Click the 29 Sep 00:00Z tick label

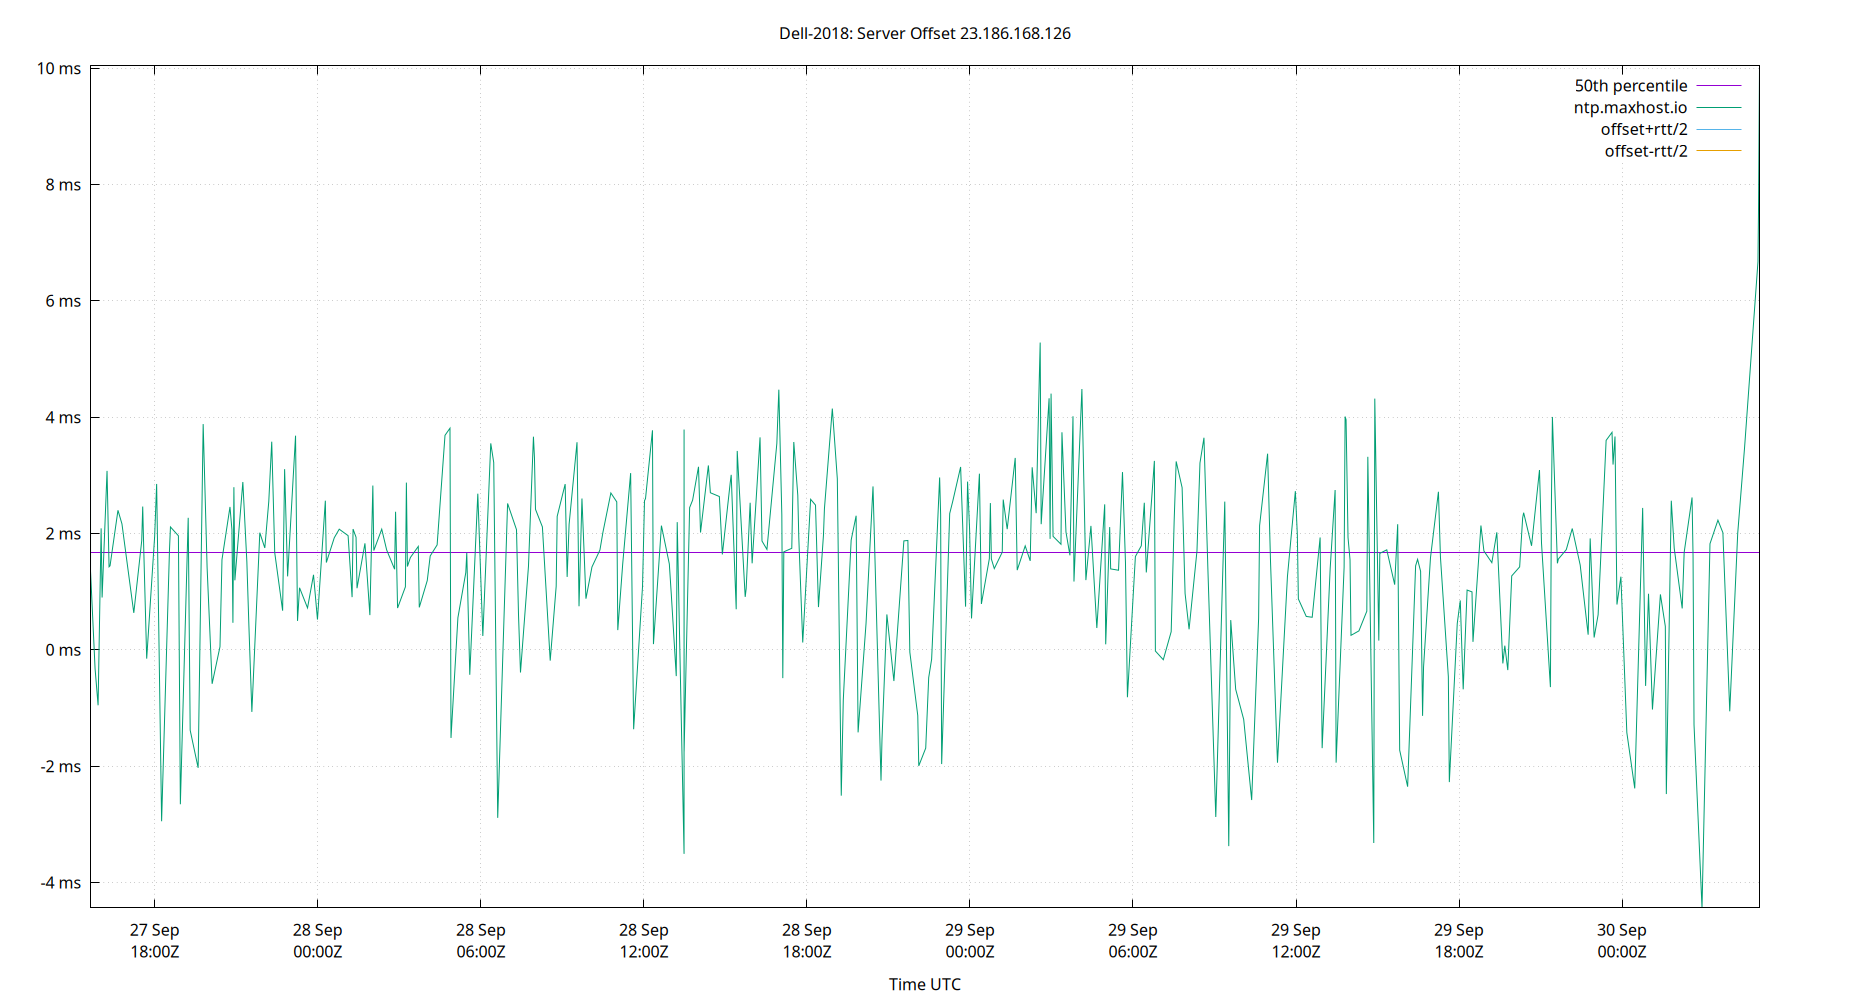[x=970, y=941]
